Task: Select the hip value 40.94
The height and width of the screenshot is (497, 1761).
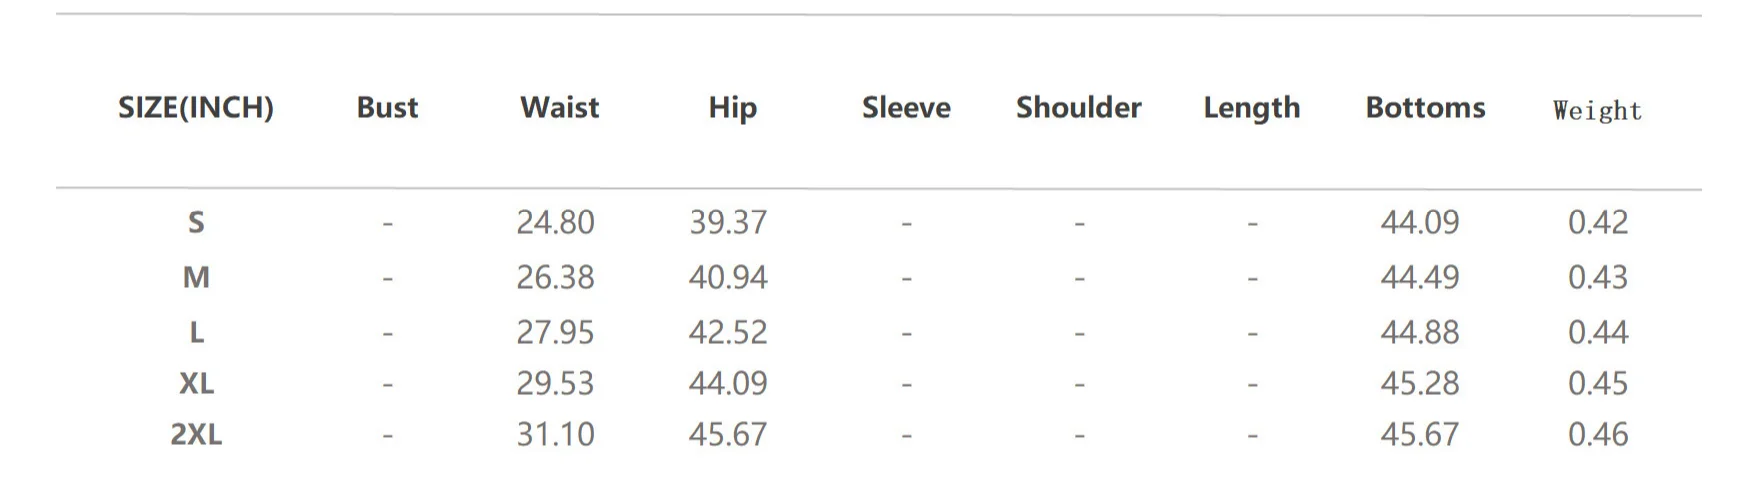Action: tap(728, 277)
